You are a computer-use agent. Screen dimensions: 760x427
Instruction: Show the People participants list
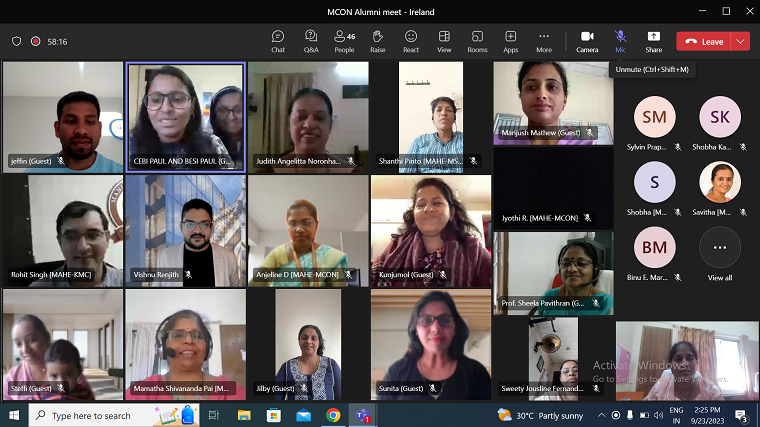pyautogui.click(x=344, y=40)
